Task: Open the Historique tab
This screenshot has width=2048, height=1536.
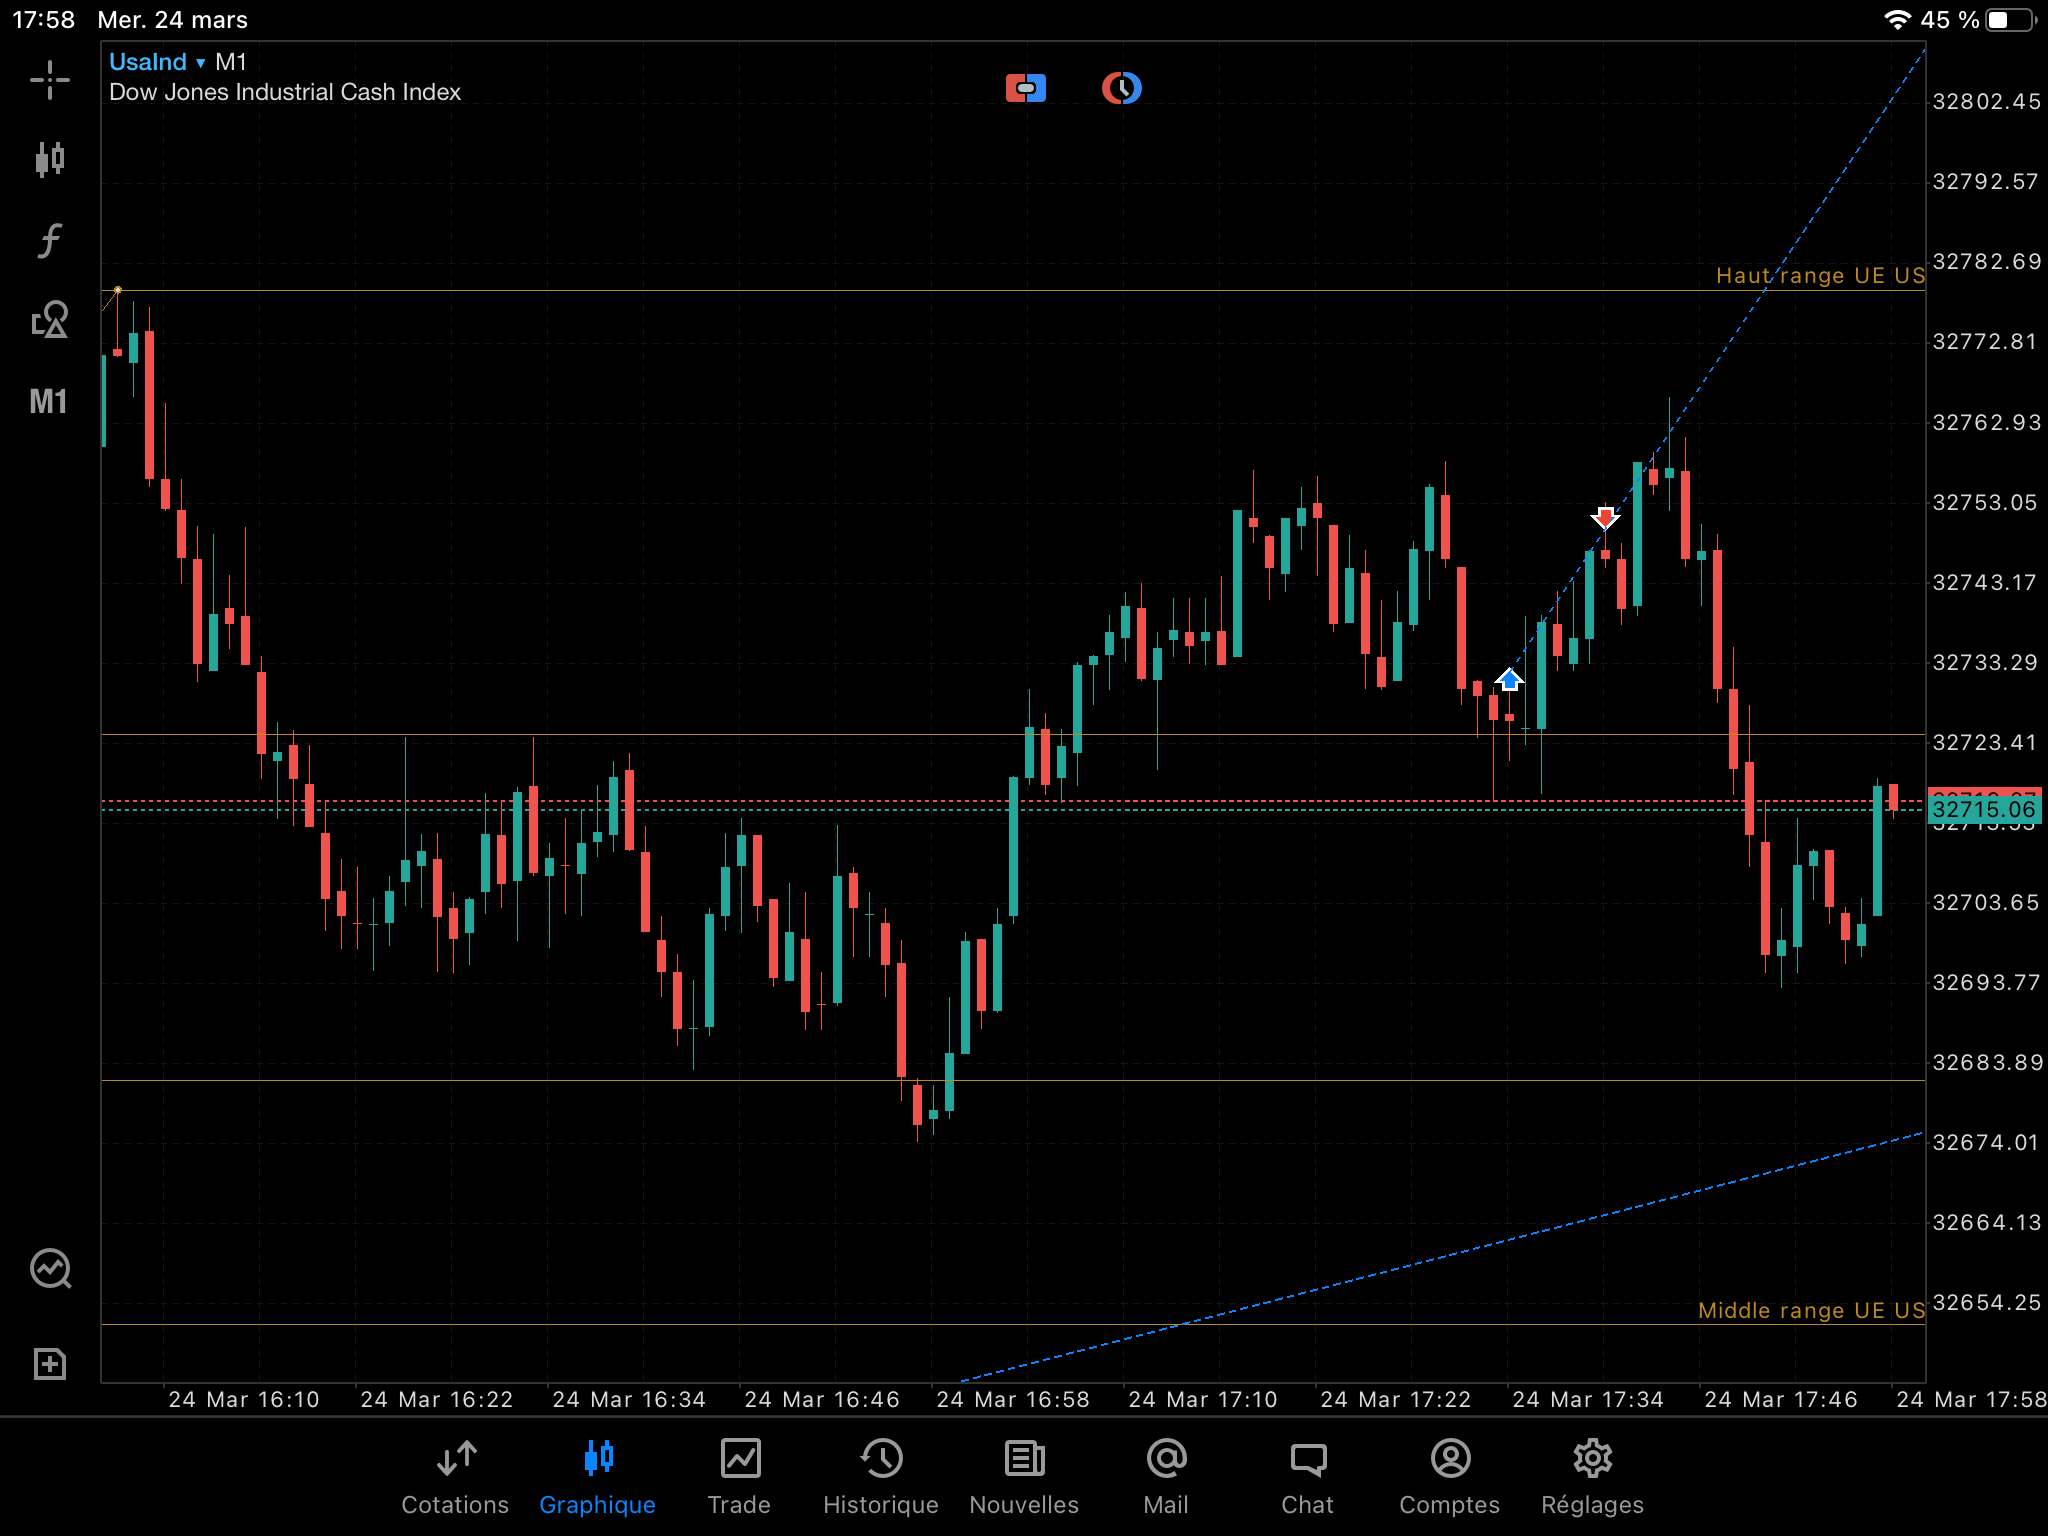Action: pos(880,1477)
